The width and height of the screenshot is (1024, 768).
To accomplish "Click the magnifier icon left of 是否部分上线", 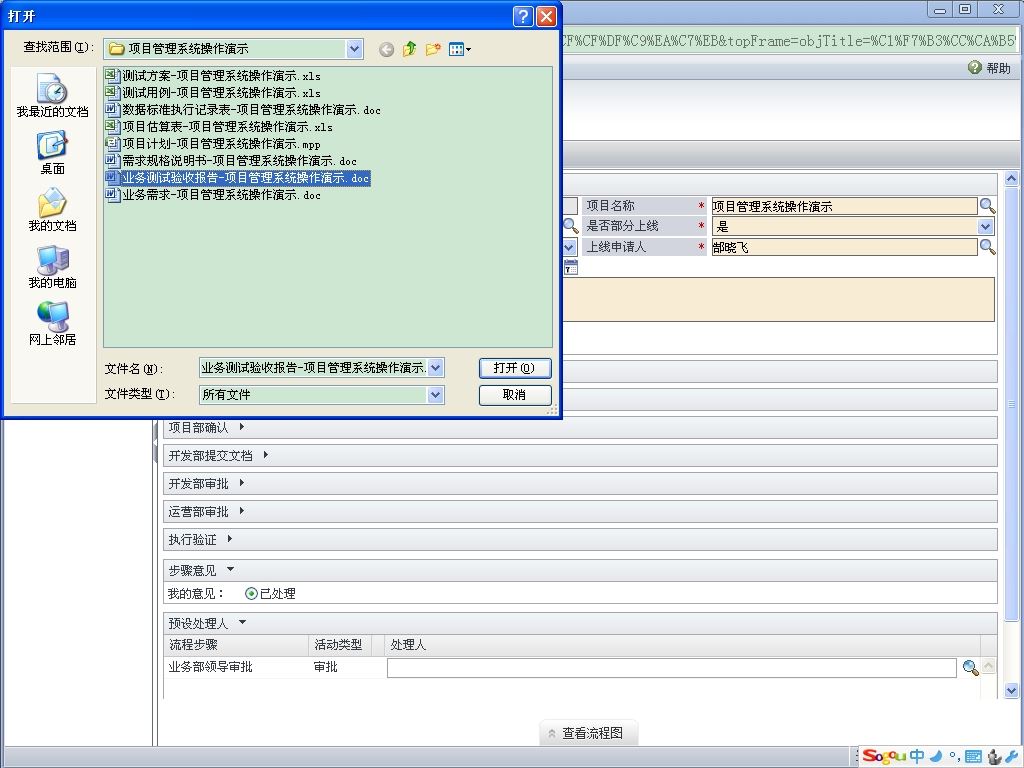I will coord(571,226).
